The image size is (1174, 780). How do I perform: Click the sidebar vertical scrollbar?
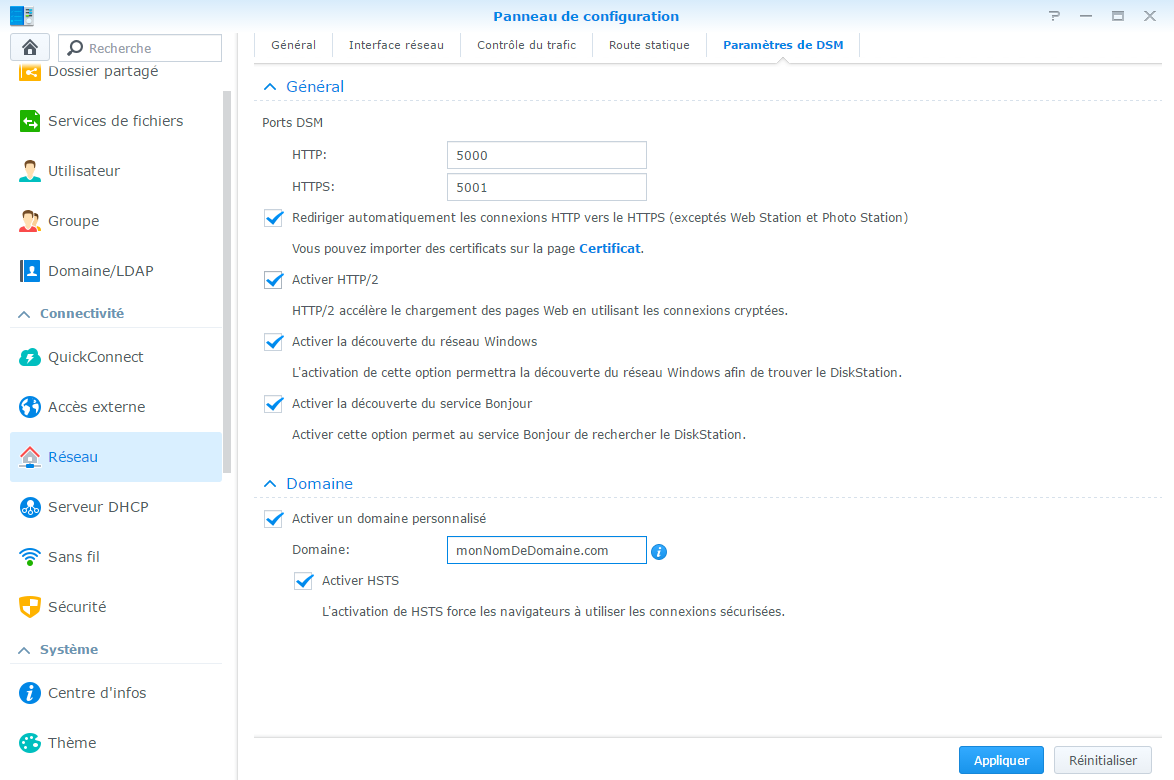pyautogui.click(x=227, y=281)
